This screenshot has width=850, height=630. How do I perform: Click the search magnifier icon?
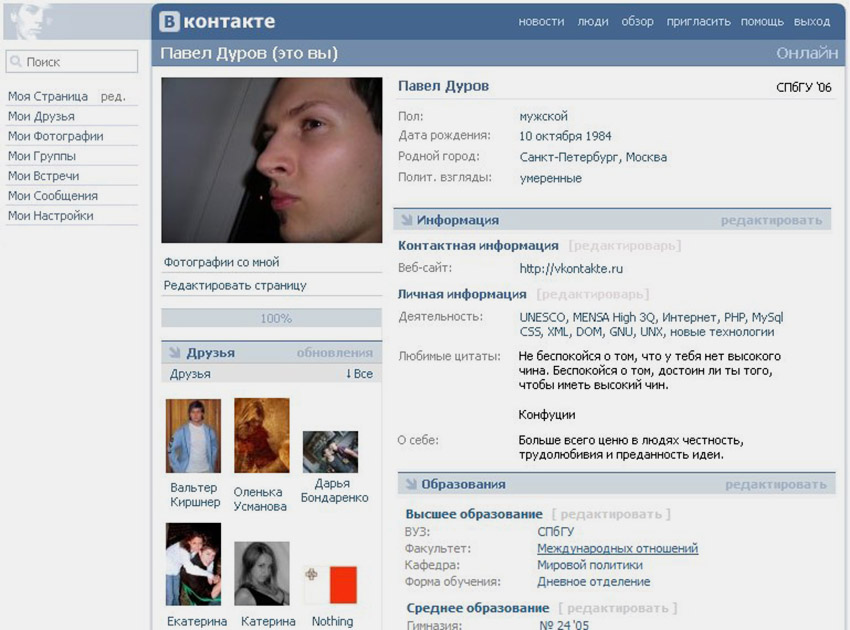tap(16, 61)
